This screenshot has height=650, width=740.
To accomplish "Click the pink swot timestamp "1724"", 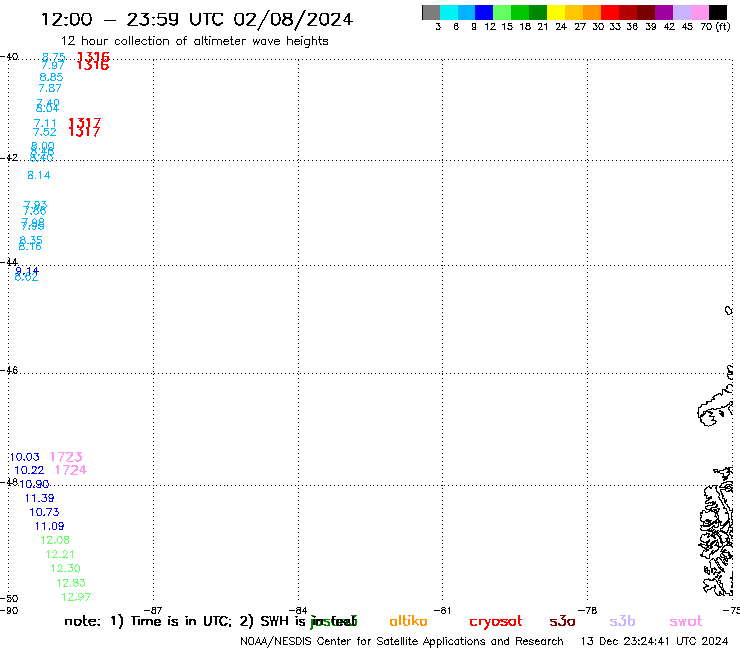I will tap(71, 470).
